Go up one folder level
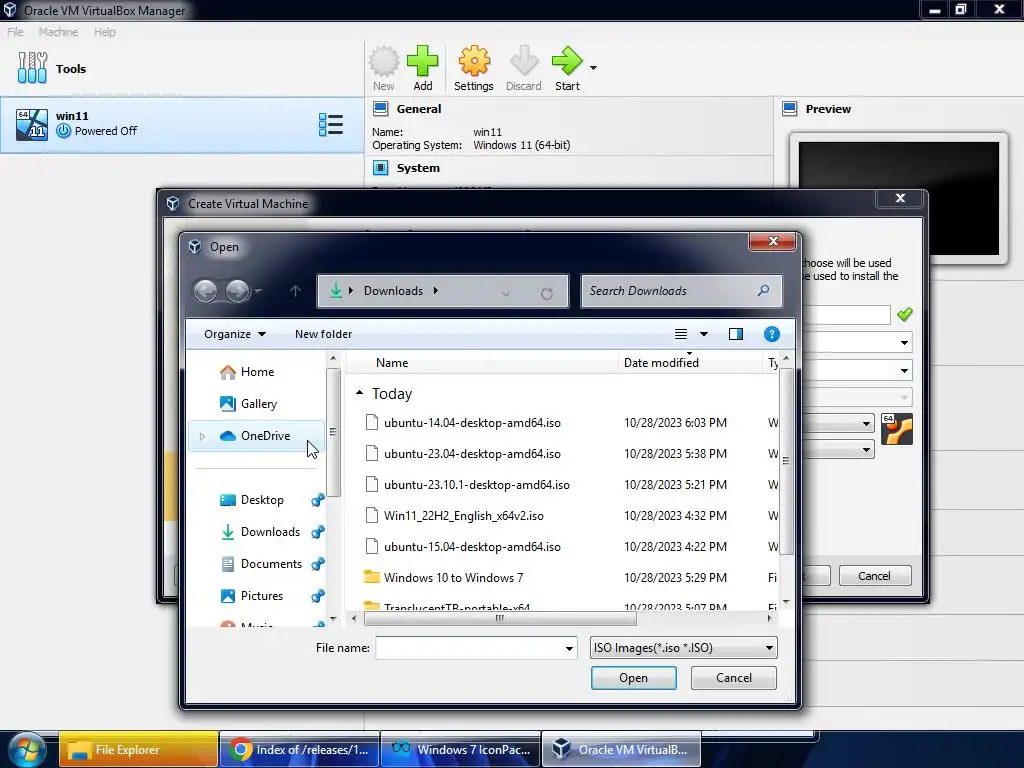The image size is (1024, 768). point(295,291)
